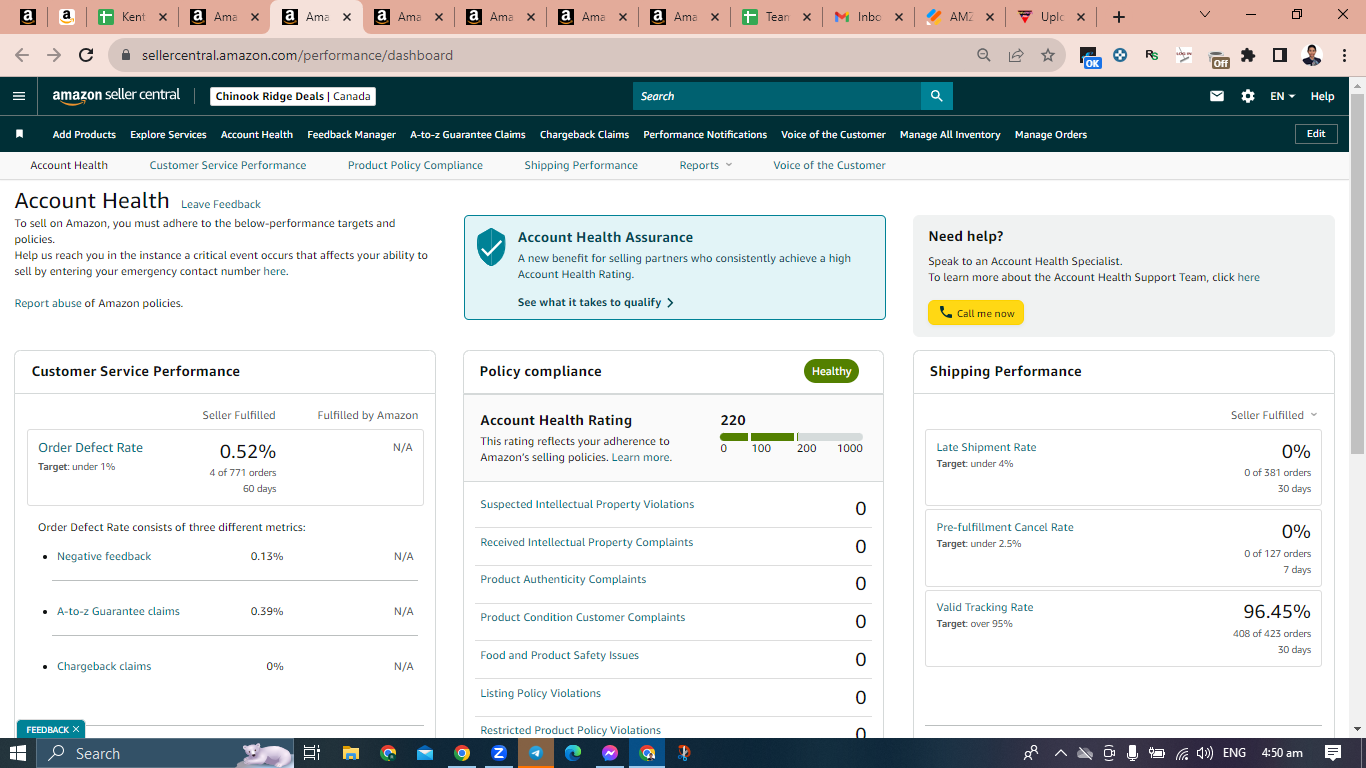The width and height of the screenshot is (1366, 768).
Task: Open the Valid Tracking Rate link
Action: tap(985, 607)
